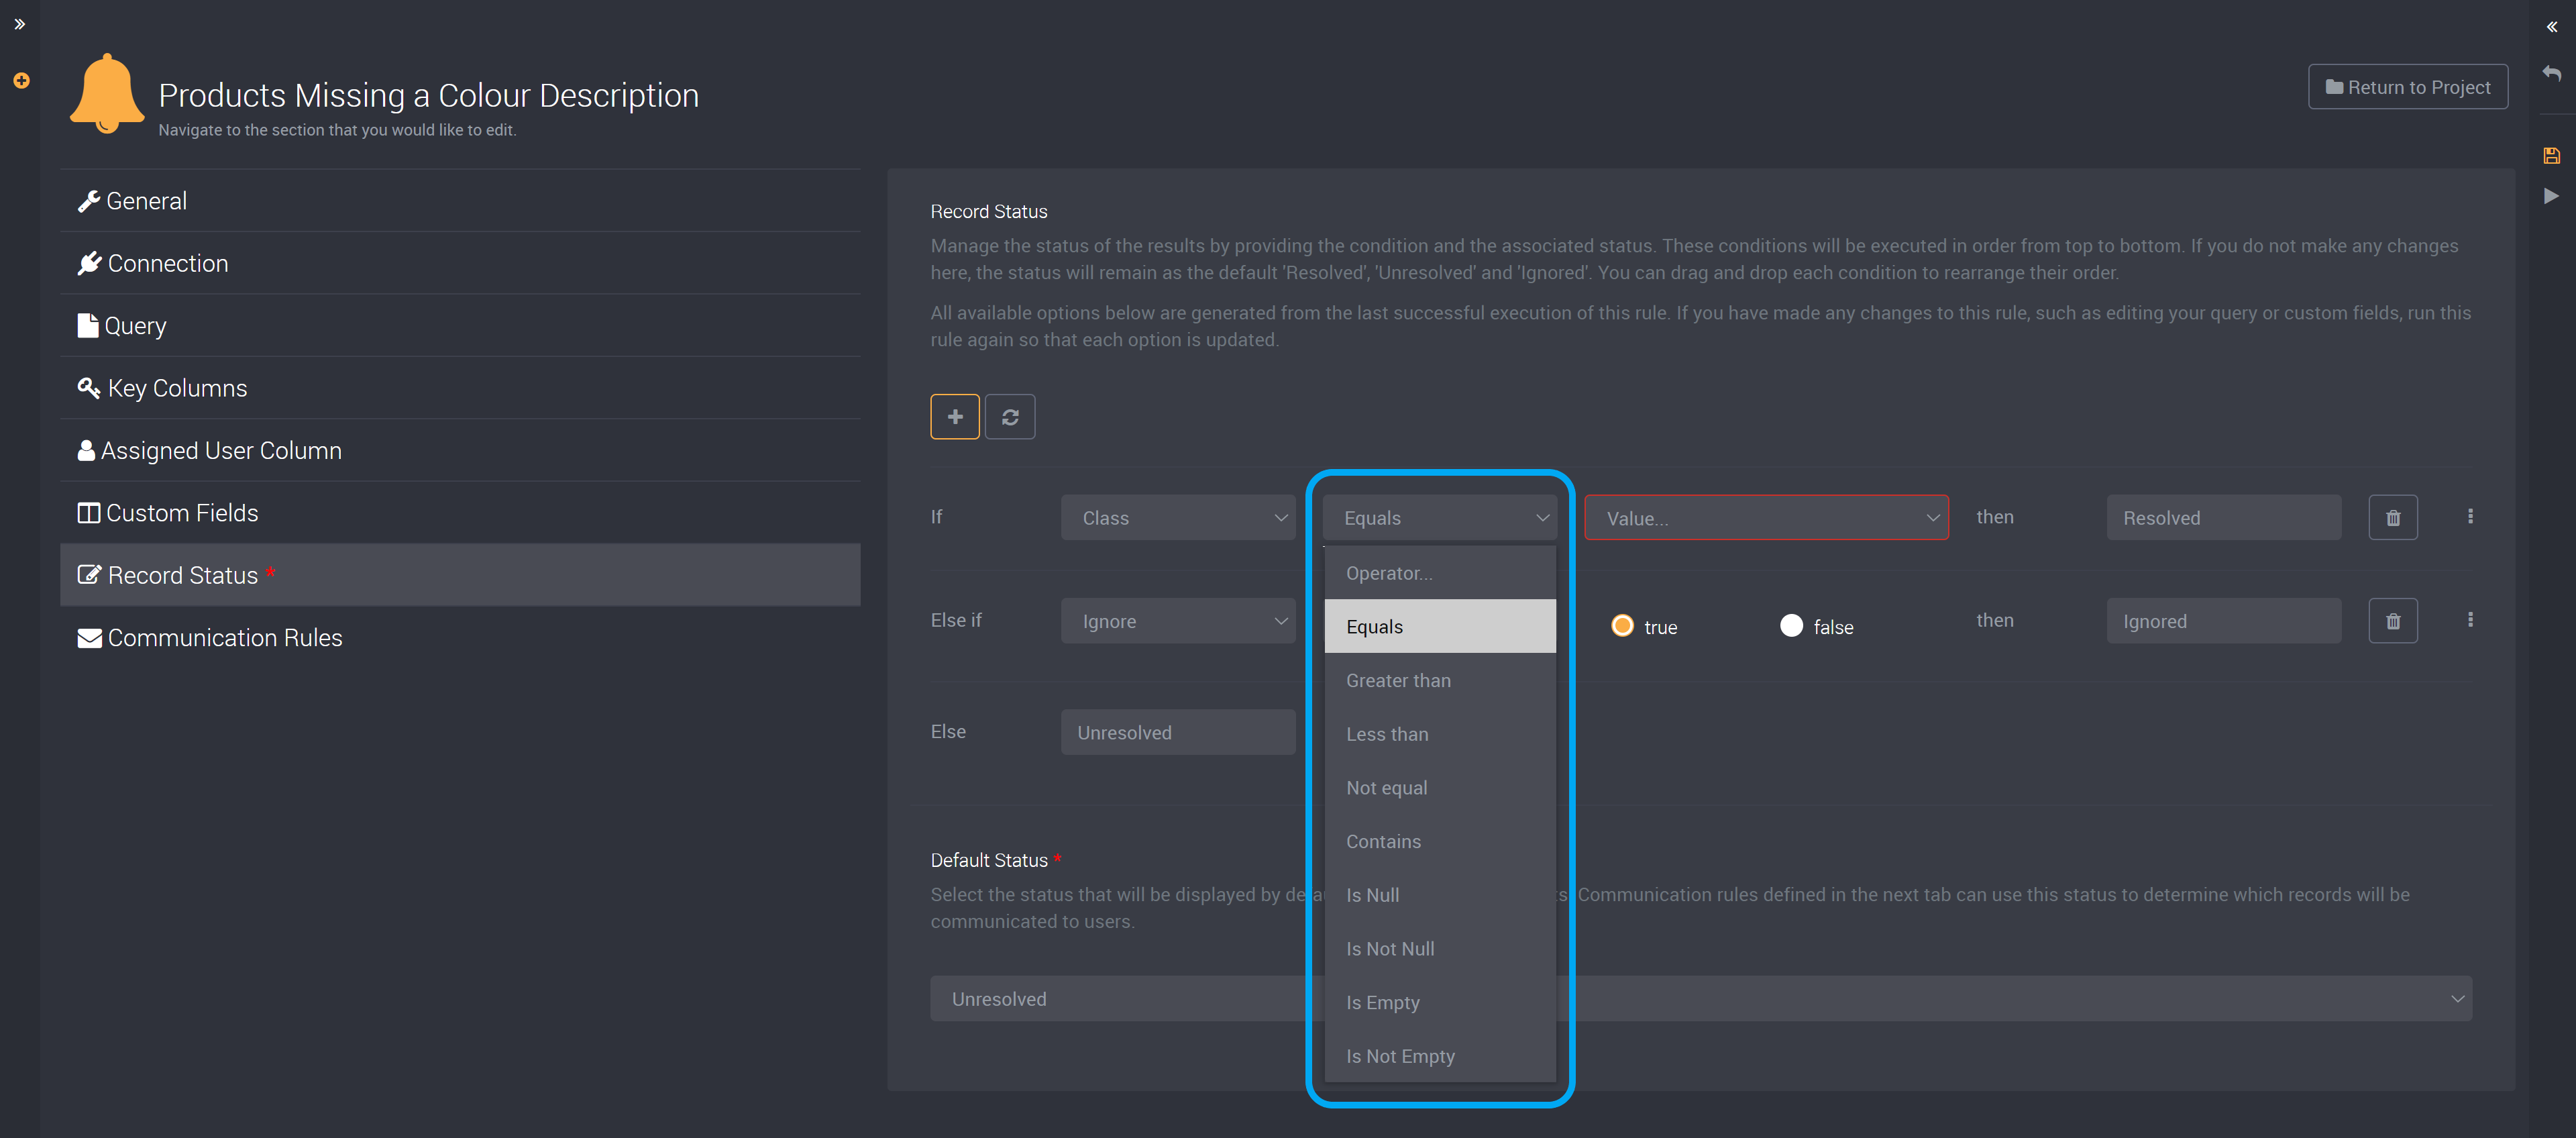This screenshot has width=2576, height=1138.
Task: Open the Value dropdown selector
Action: point(1771,517)
